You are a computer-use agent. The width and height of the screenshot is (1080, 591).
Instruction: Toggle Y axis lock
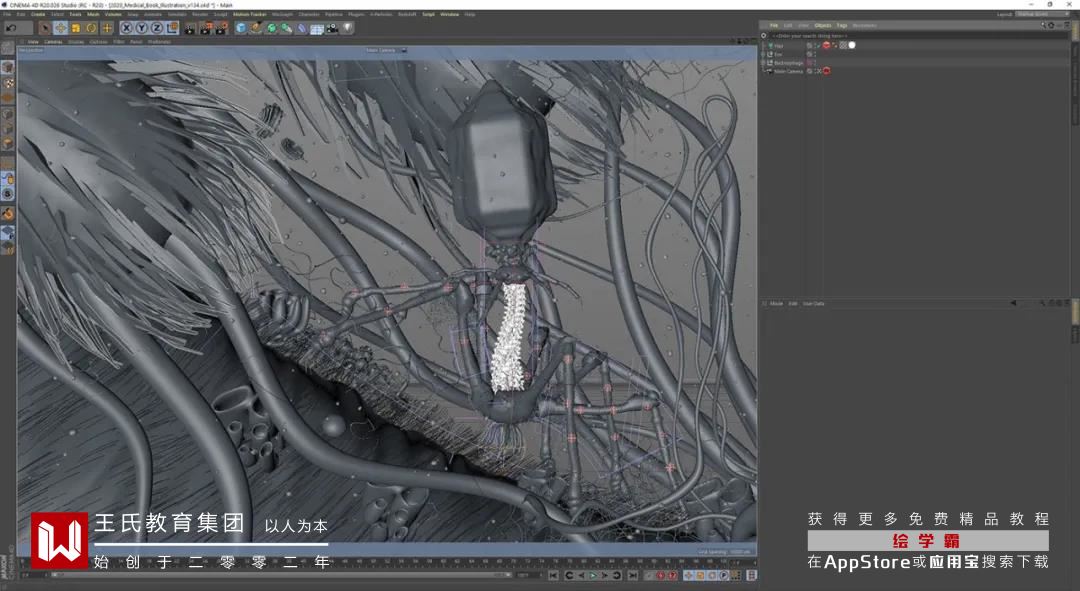[x=141, y=28]
